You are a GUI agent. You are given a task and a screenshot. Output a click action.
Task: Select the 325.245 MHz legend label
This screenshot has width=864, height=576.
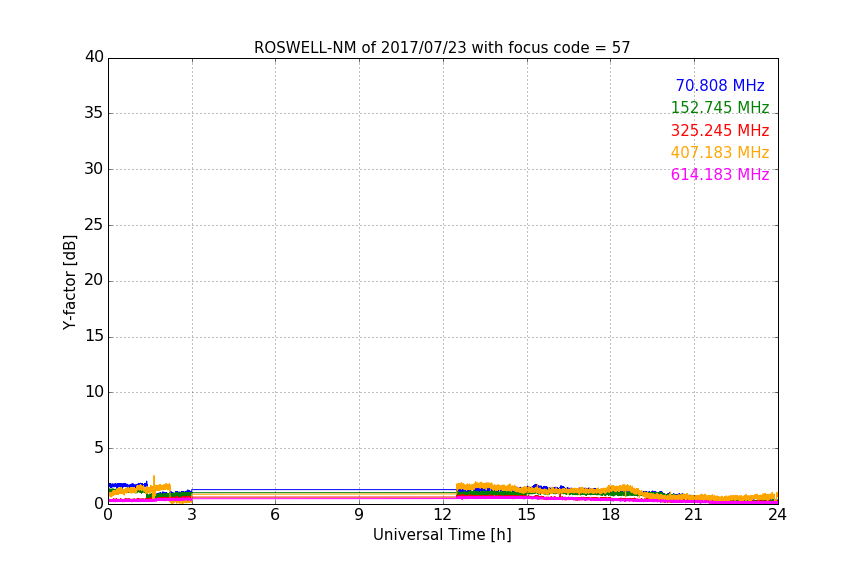point(720,130)
